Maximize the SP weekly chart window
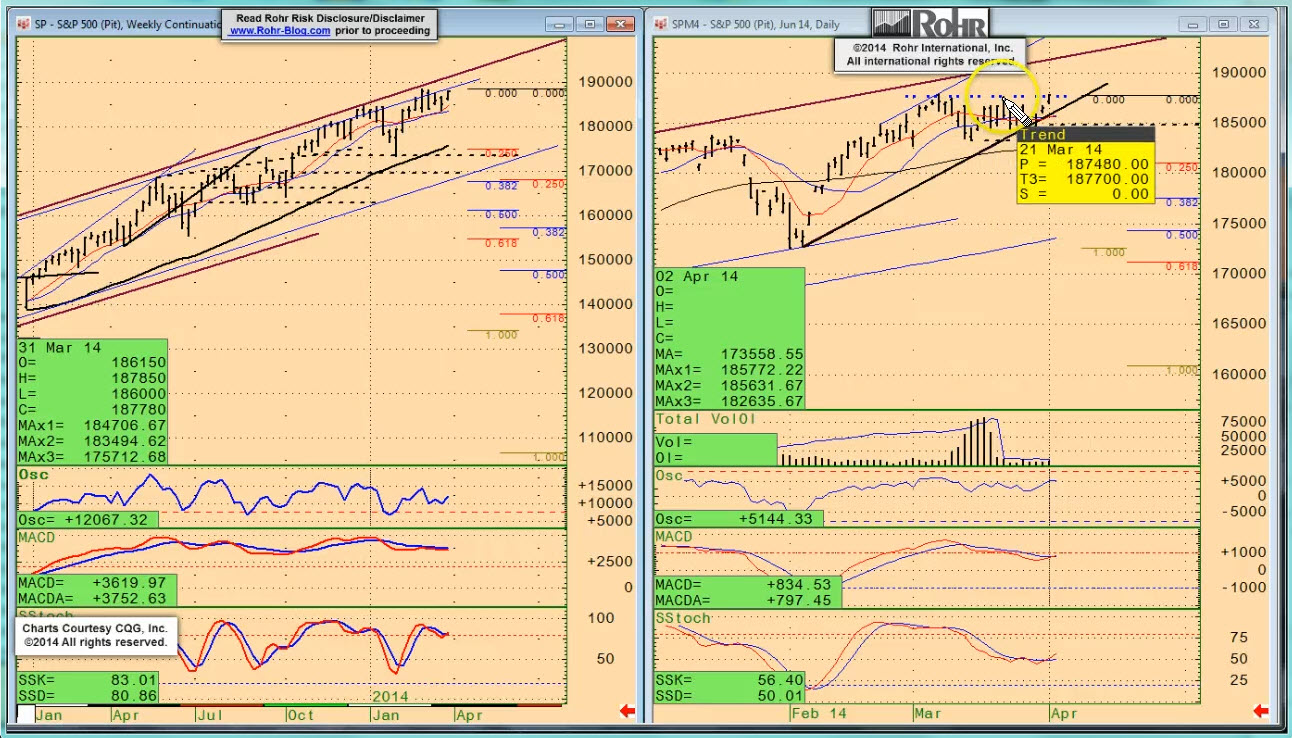Image resolution: width=1292 pixels, height=738 pixels. click(589, 24)
